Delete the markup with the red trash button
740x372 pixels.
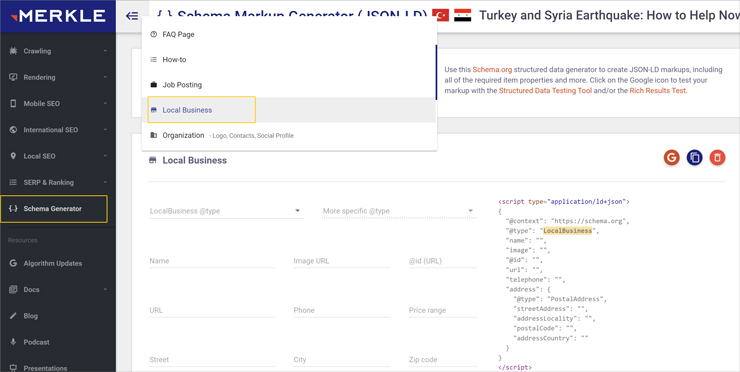(717, 158)
